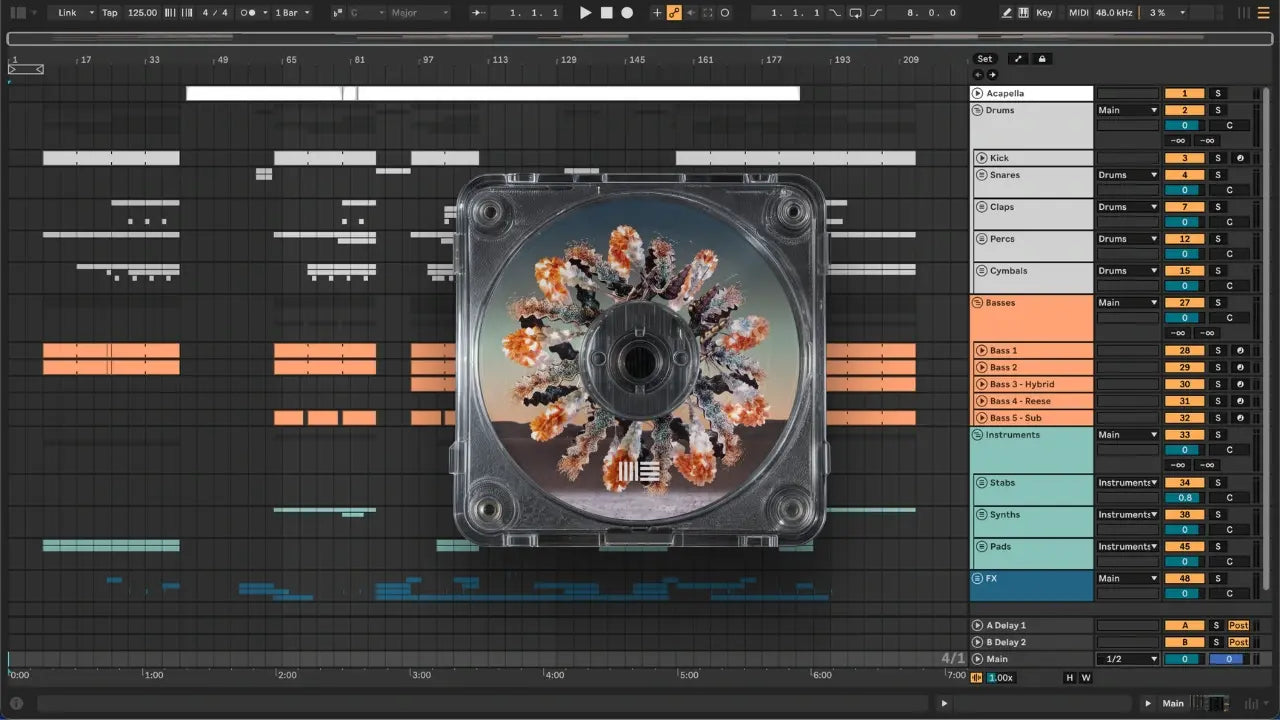Toggle the Acapella track activator 1

coord(1185,93)
